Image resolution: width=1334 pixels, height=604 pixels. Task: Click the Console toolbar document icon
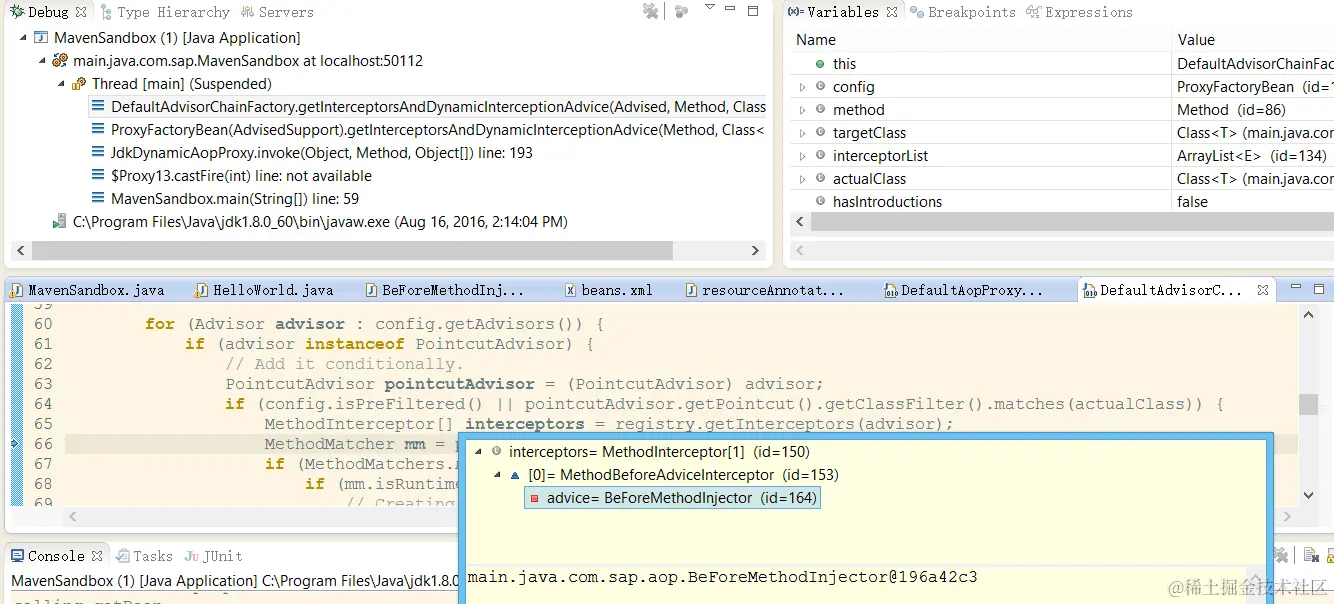(1310, 556)
